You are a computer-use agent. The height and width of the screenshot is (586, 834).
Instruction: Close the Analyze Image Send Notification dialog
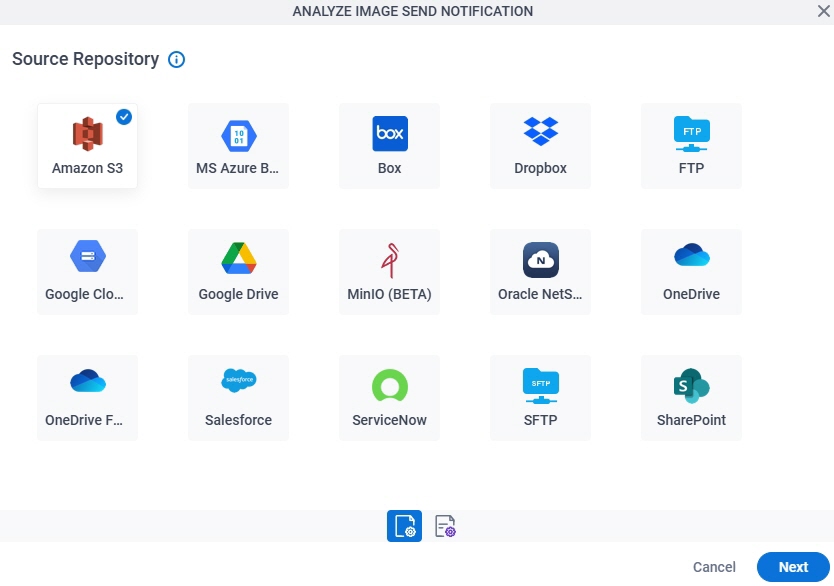point(823,11)
